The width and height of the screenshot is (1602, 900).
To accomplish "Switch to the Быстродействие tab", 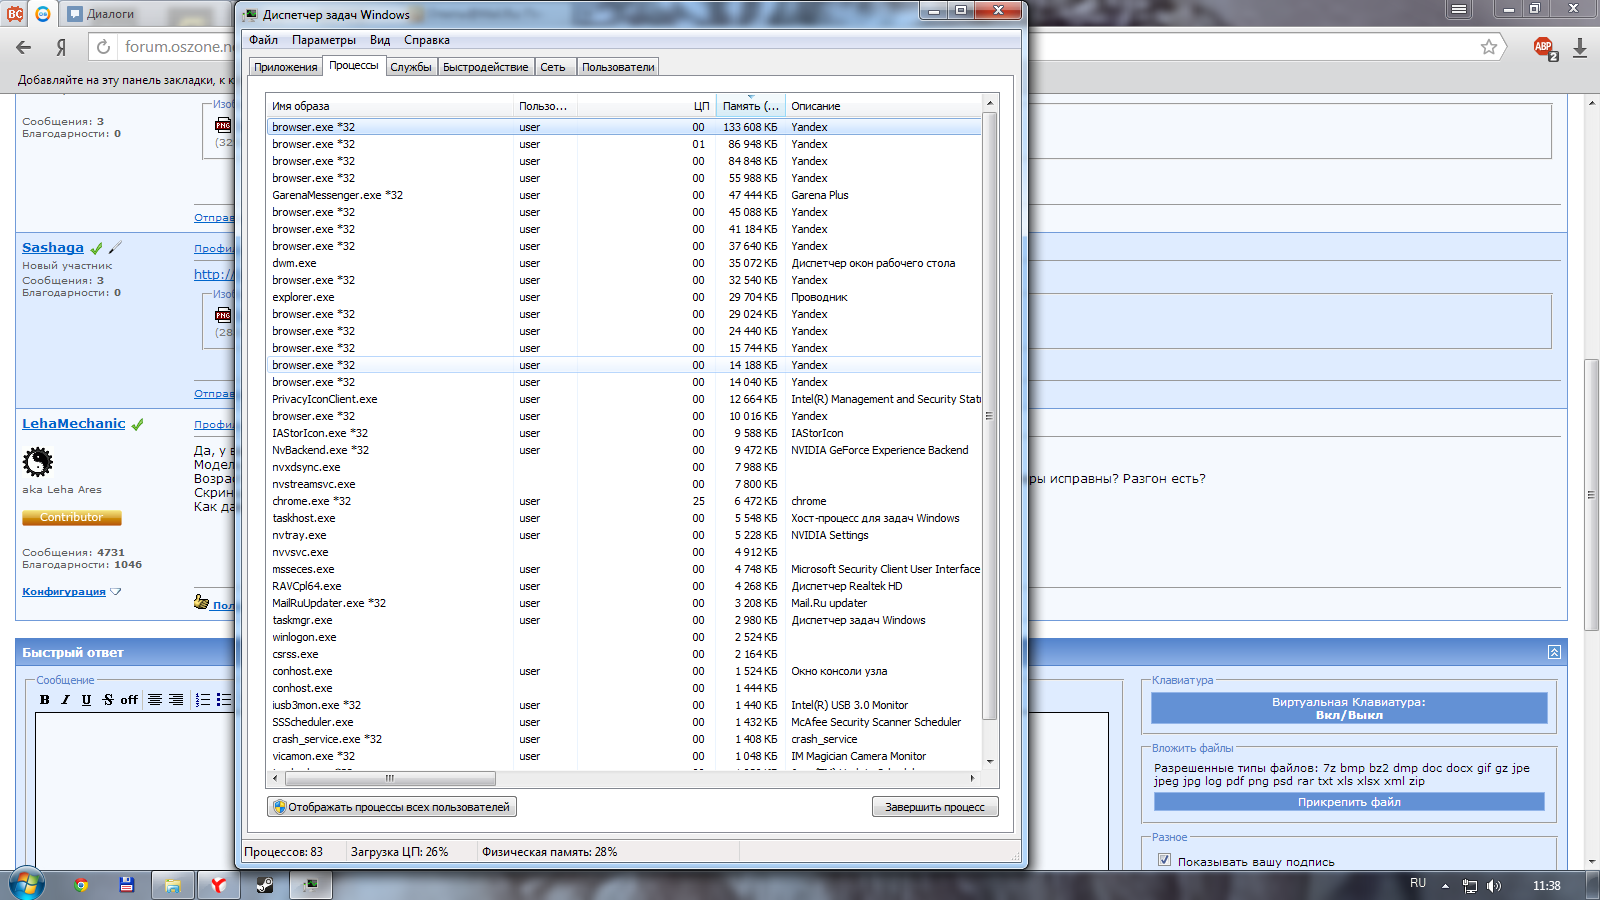I will click(485, 67).
